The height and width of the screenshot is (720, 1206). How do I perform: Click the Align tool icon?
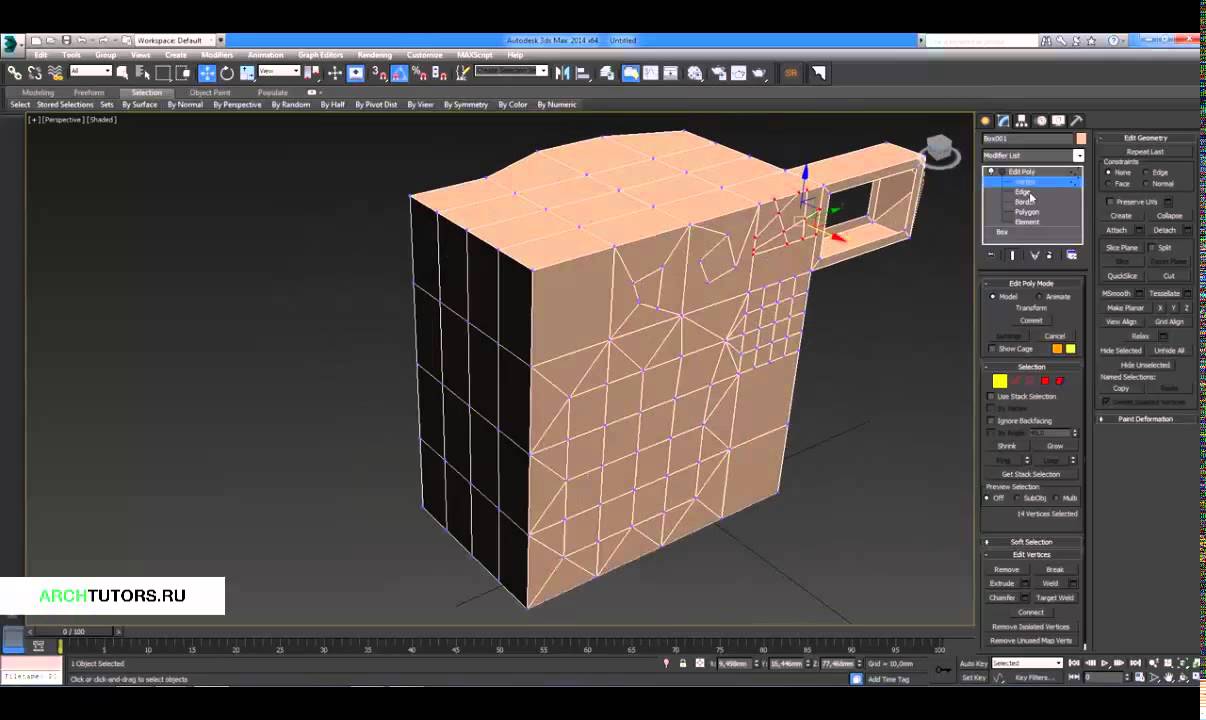(x=582, y=73)
